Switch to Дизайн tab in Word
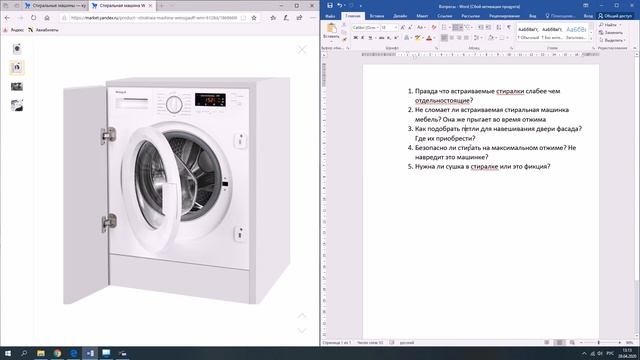 400,16
